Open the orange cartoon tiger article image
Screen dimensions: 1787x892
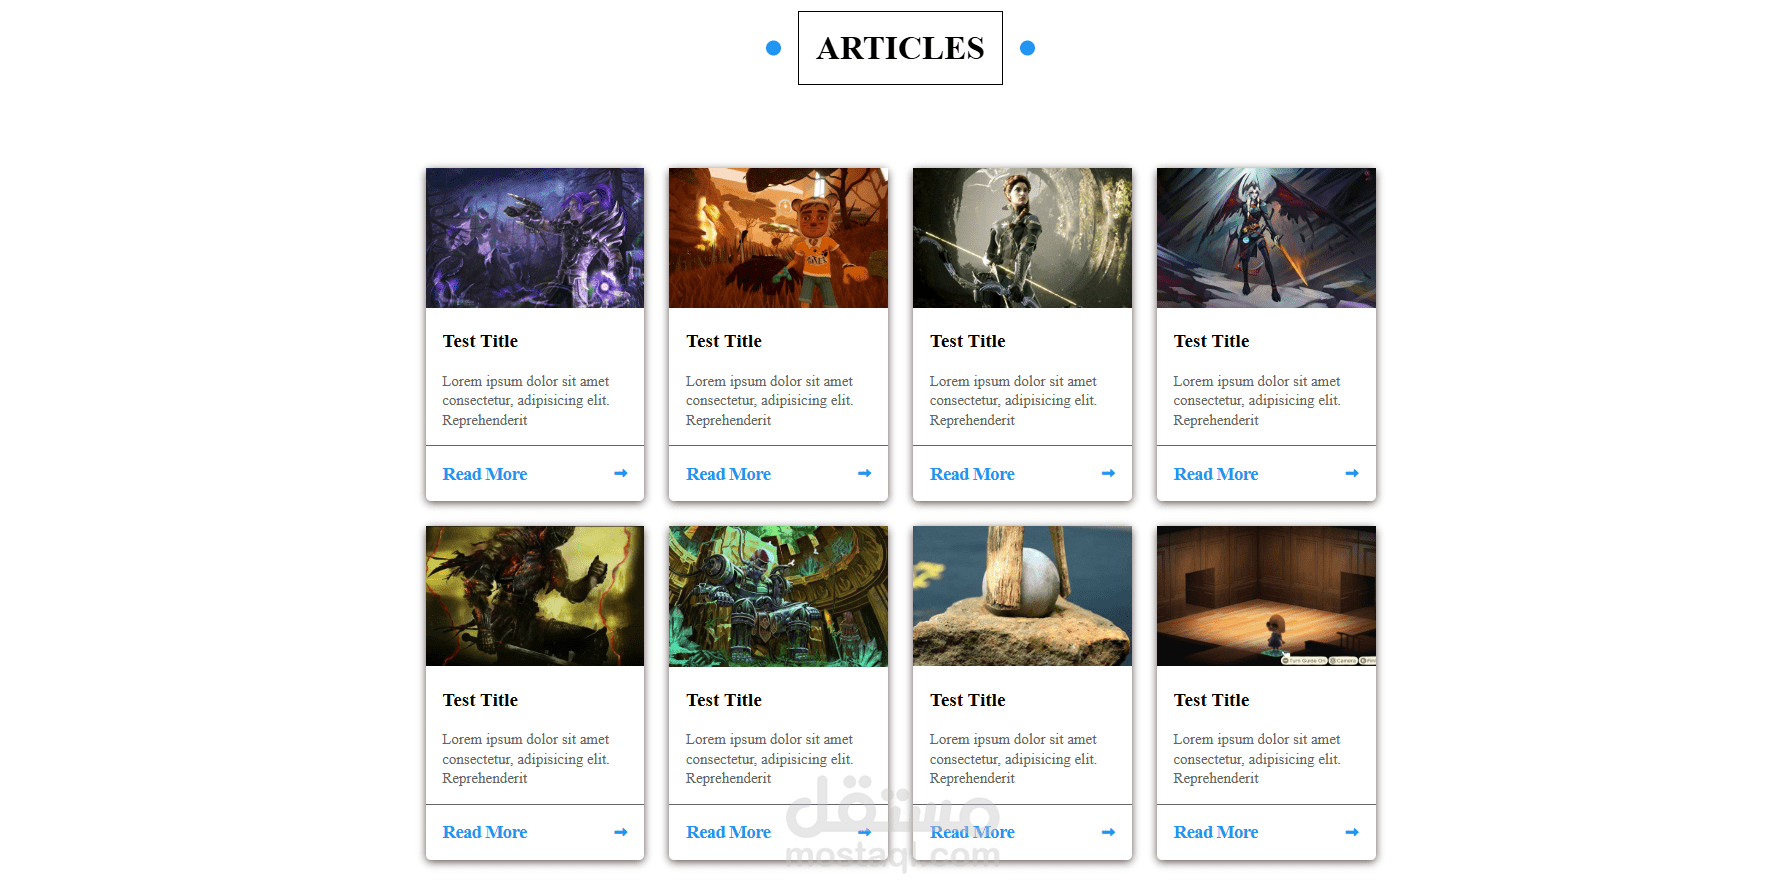click(x=778, y=238)
